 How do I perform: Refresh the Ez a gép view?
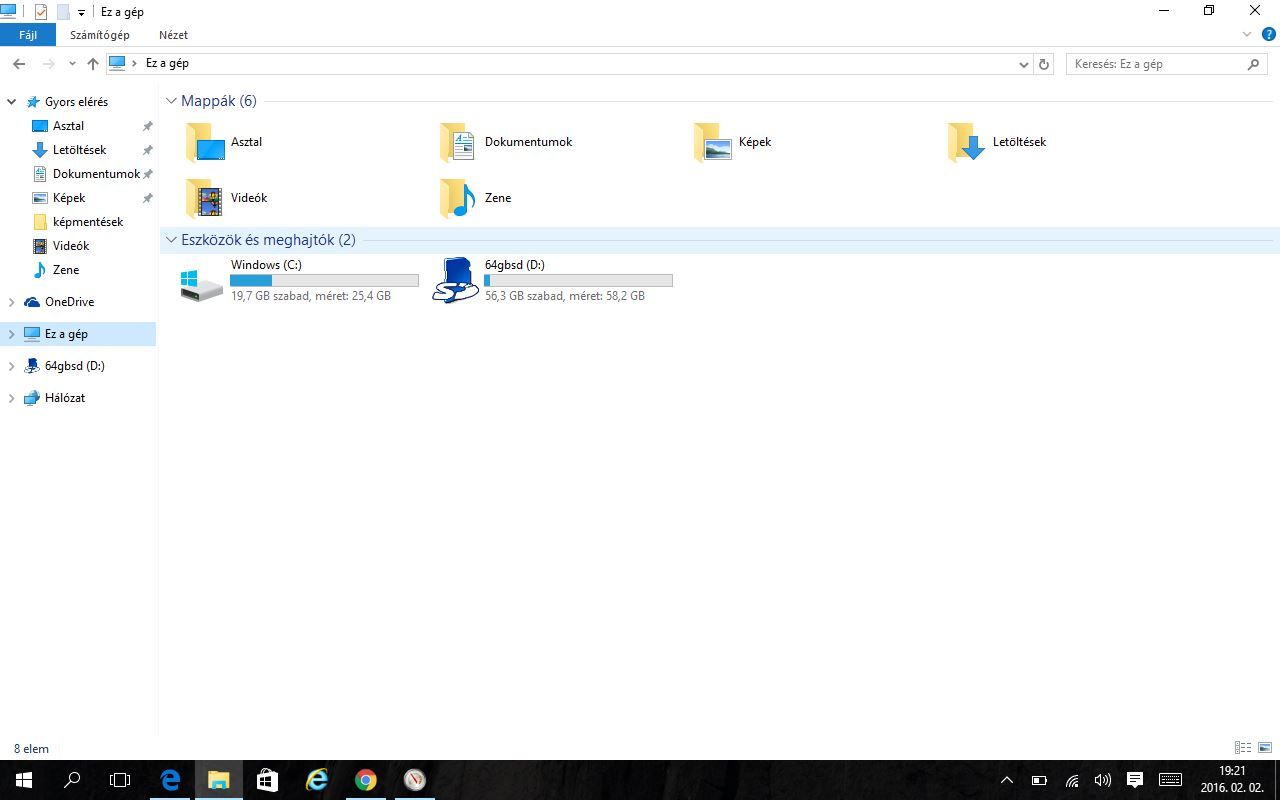click(x=1044, y=64)
